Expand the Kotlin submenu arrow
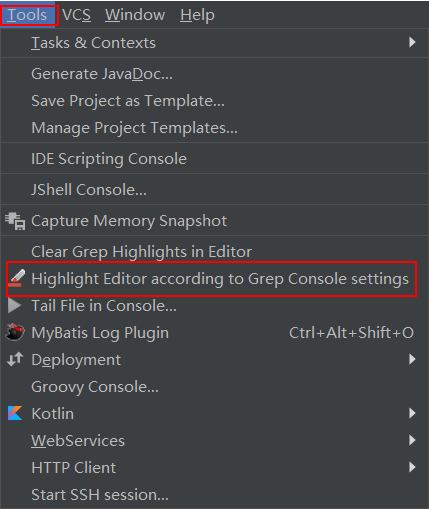 [412, 413]
